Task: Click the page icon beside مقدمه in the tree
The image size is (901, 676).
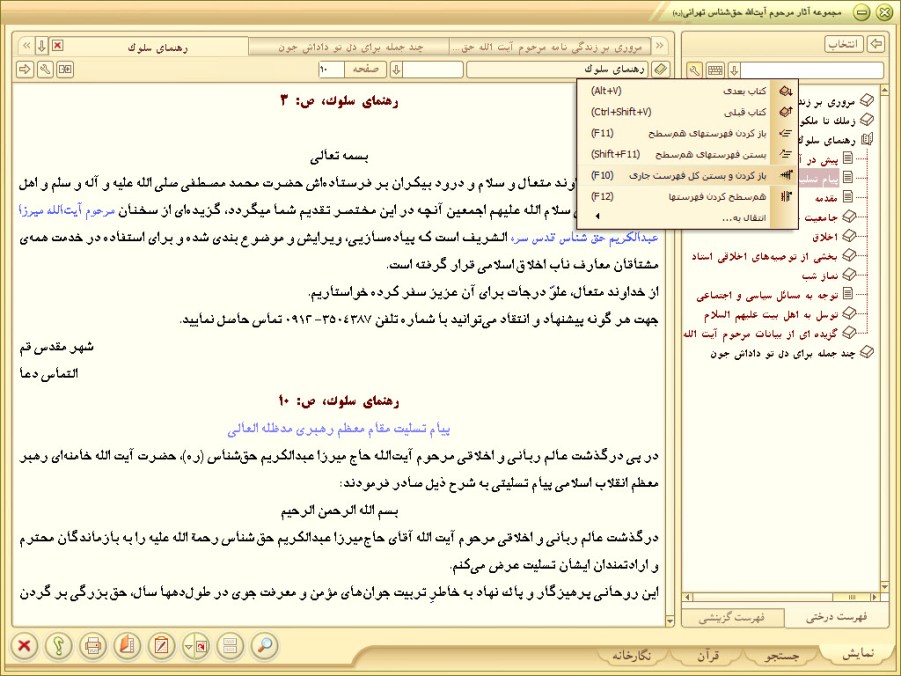Action: 848,197
